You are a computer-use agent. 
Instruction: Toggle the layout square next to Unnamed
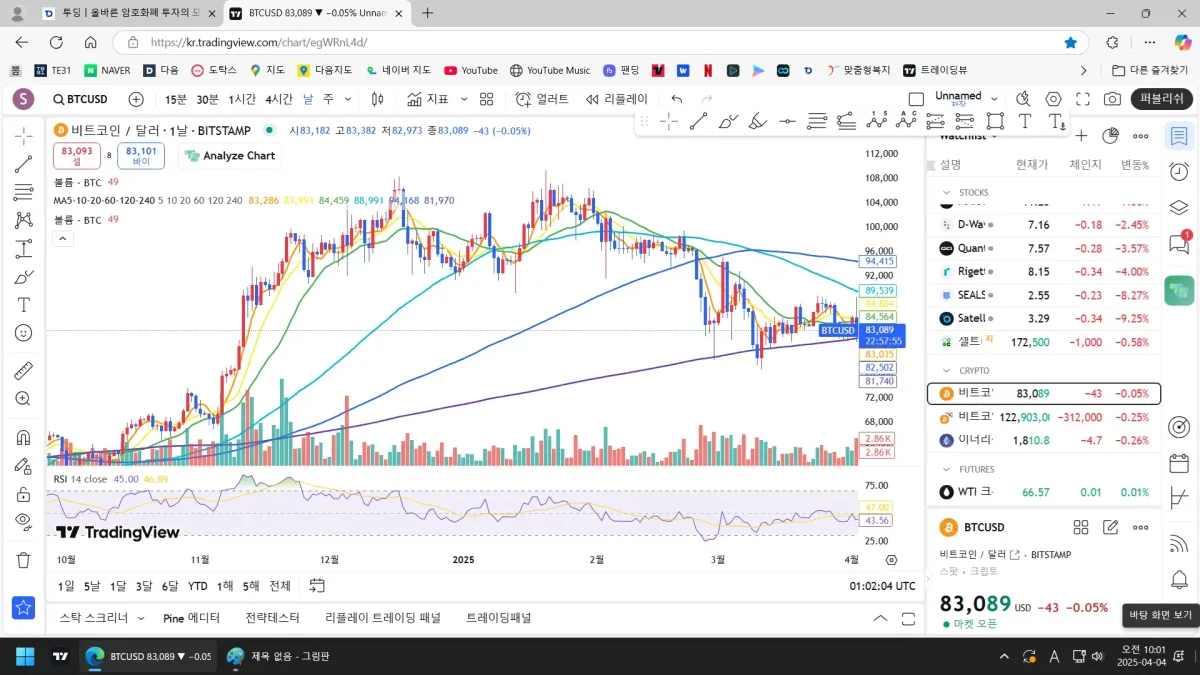tap(916, 99)
